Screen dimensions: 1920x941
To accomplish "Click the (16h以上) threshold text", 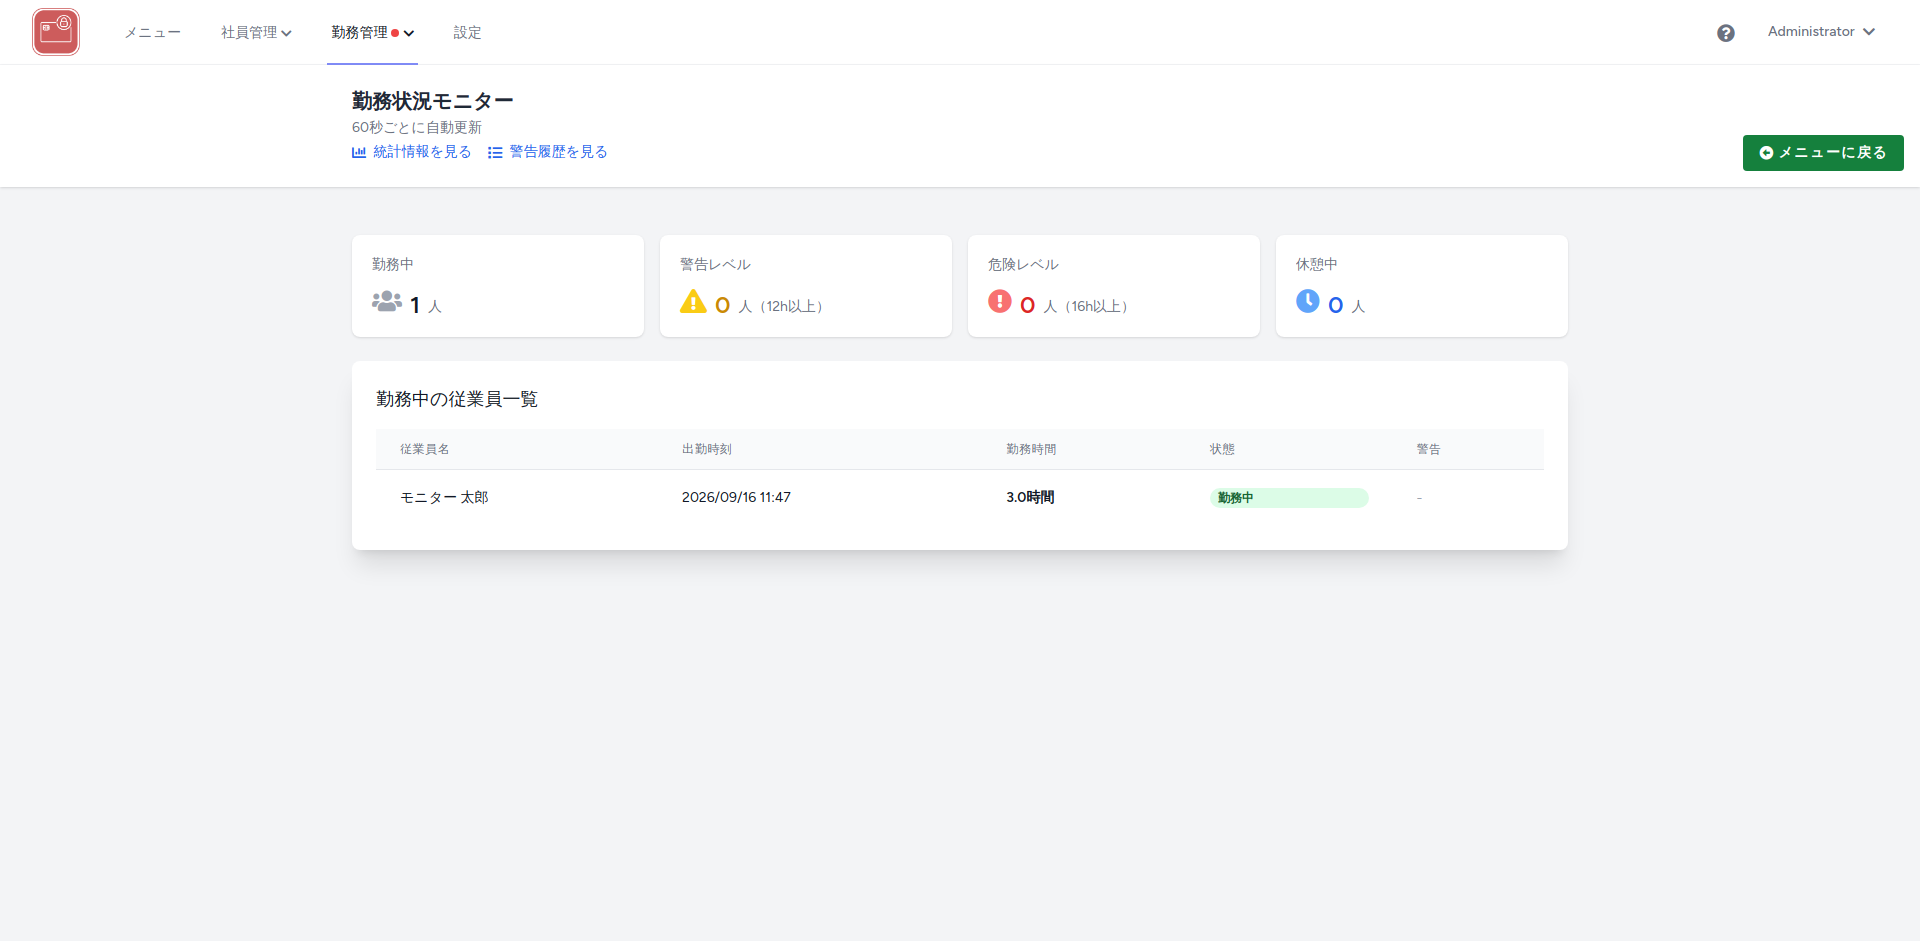I will (x=1096, y=306).
